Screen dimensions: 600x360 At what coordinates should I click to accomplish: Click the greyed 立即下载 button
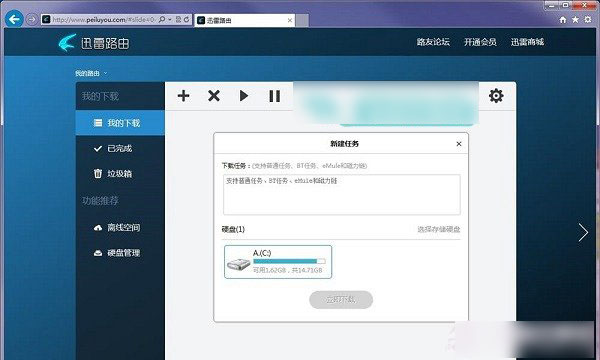341,300
